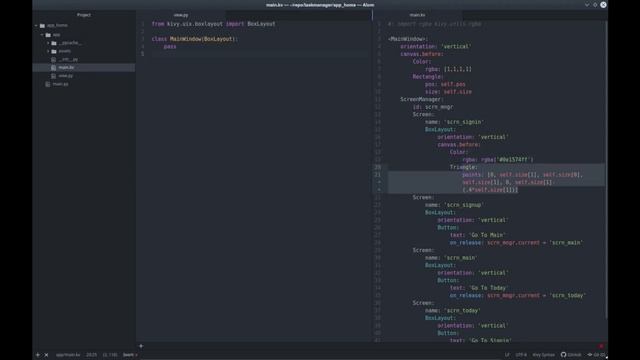This screenshot has height=360, width=640.
Task: Click the "text: 'Go To Today'" line
Action: (480, 288)
